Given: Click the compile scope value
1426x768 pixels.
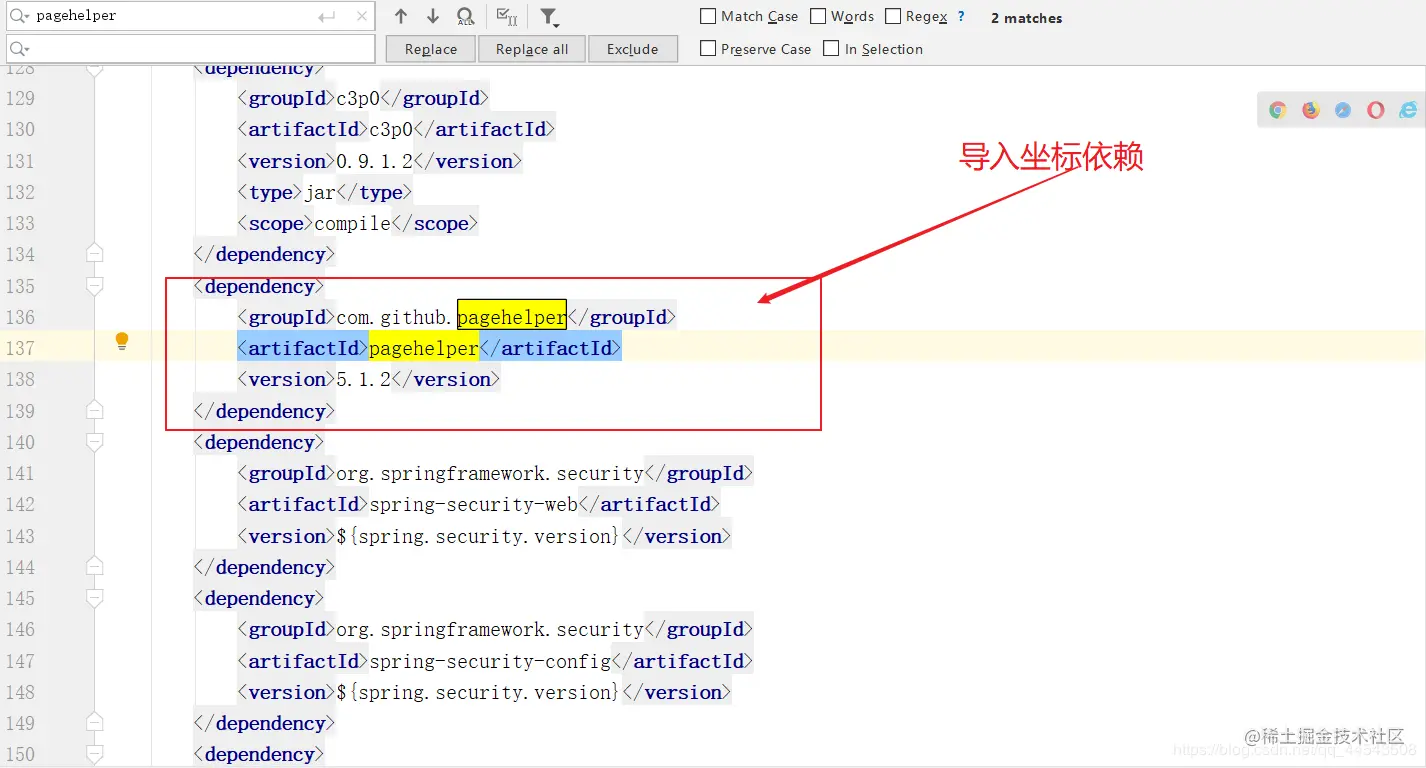Looking at the screenshot, I should pyautogui.click(x=353, y=223).
